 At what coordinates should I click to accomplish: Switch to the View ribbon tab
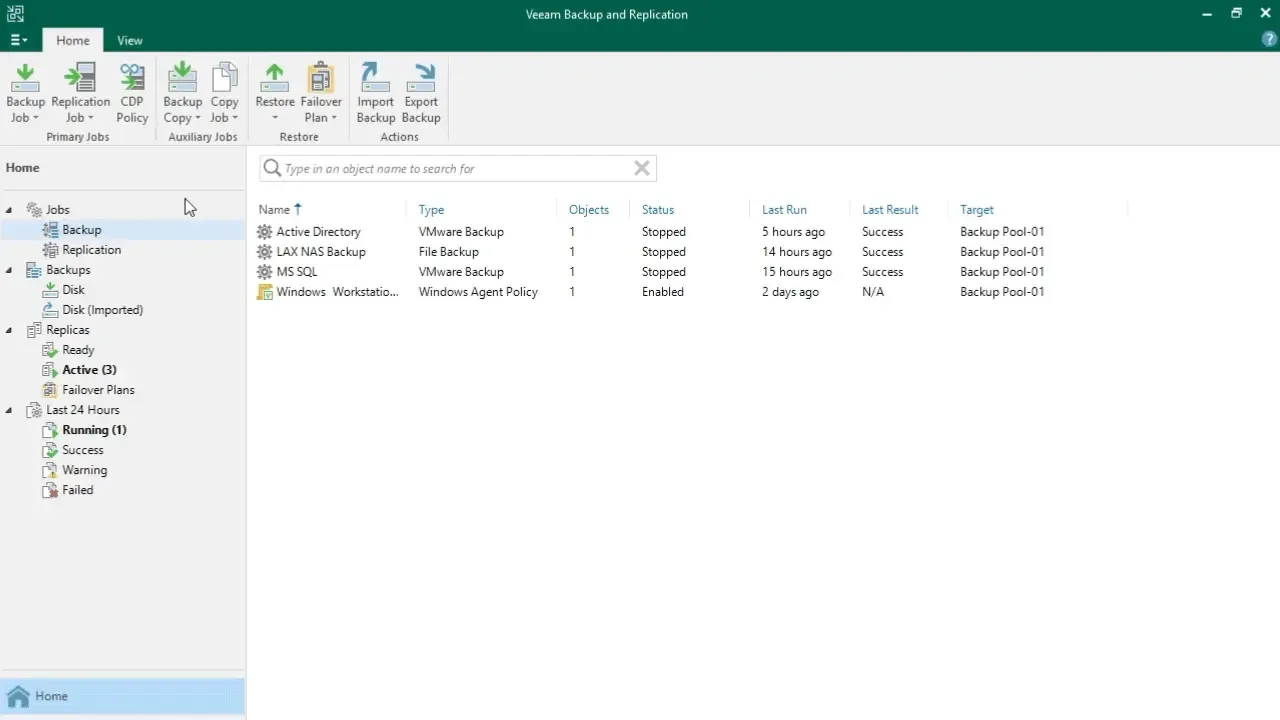pos(129,40)
